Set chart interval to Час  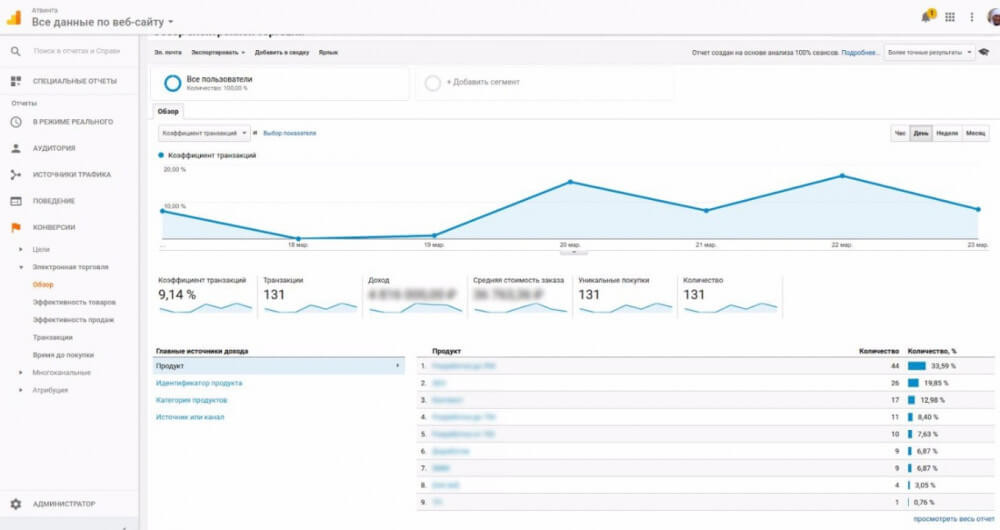pos(900,133)
